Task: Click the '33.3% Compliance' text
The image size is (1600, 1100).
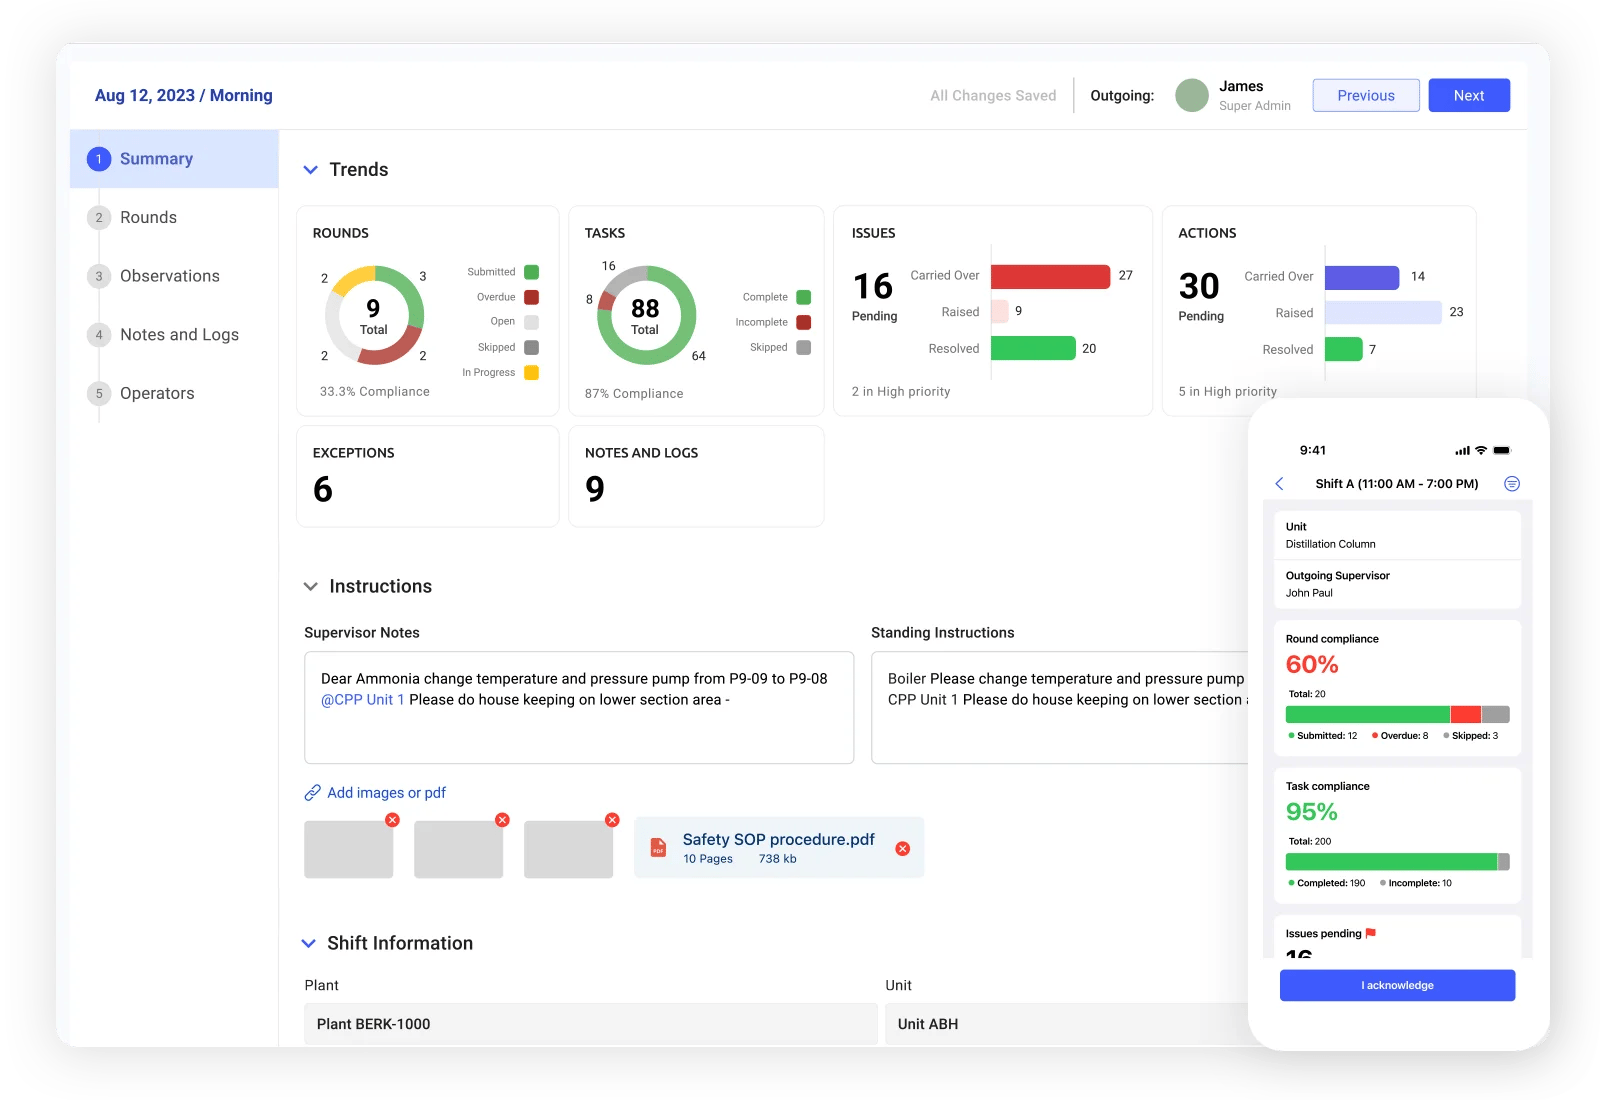Action: [374, 392]
